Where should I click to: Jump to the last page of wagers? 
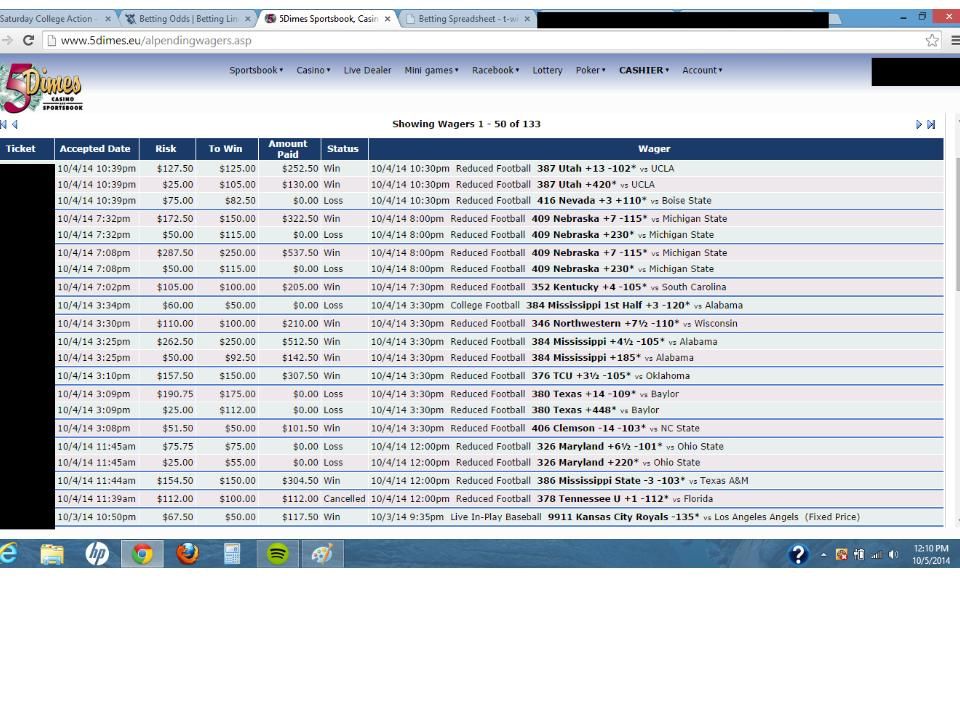coord(931,124)
